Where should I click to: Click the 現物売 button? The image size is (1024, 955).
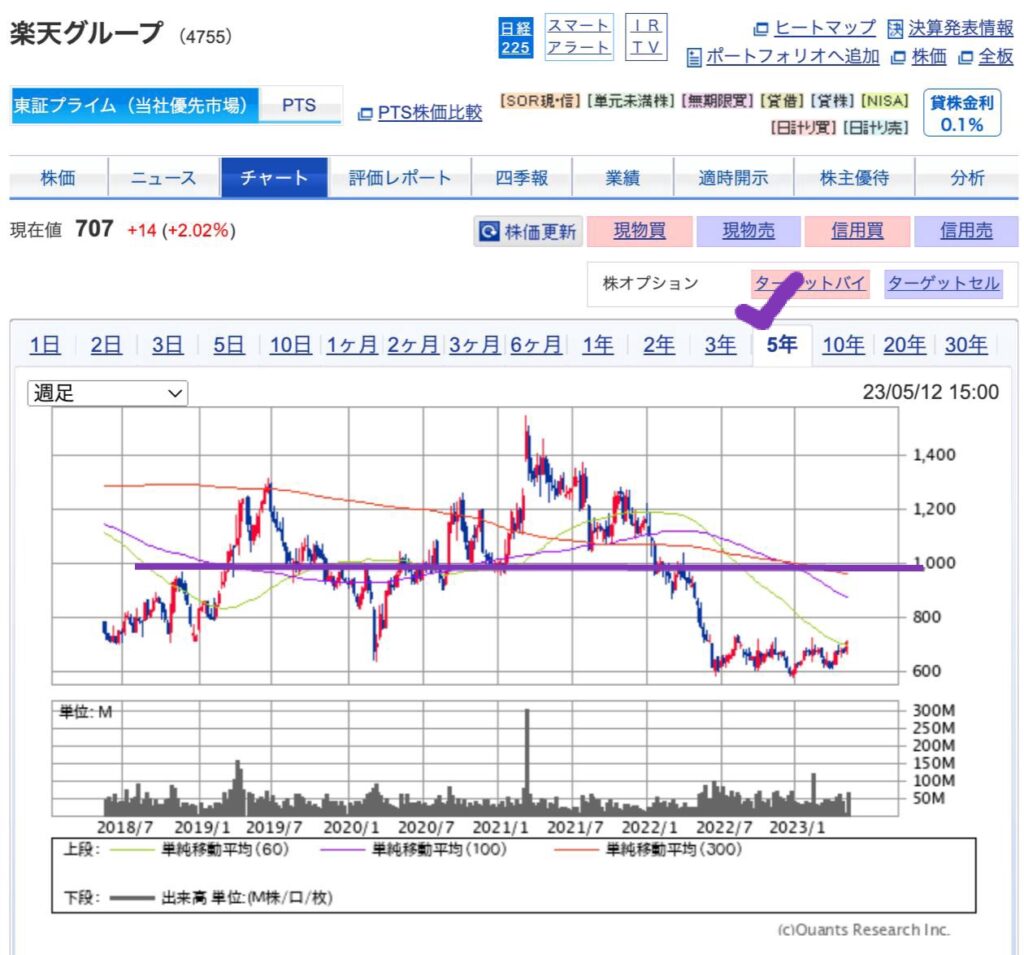coord(748,231)
